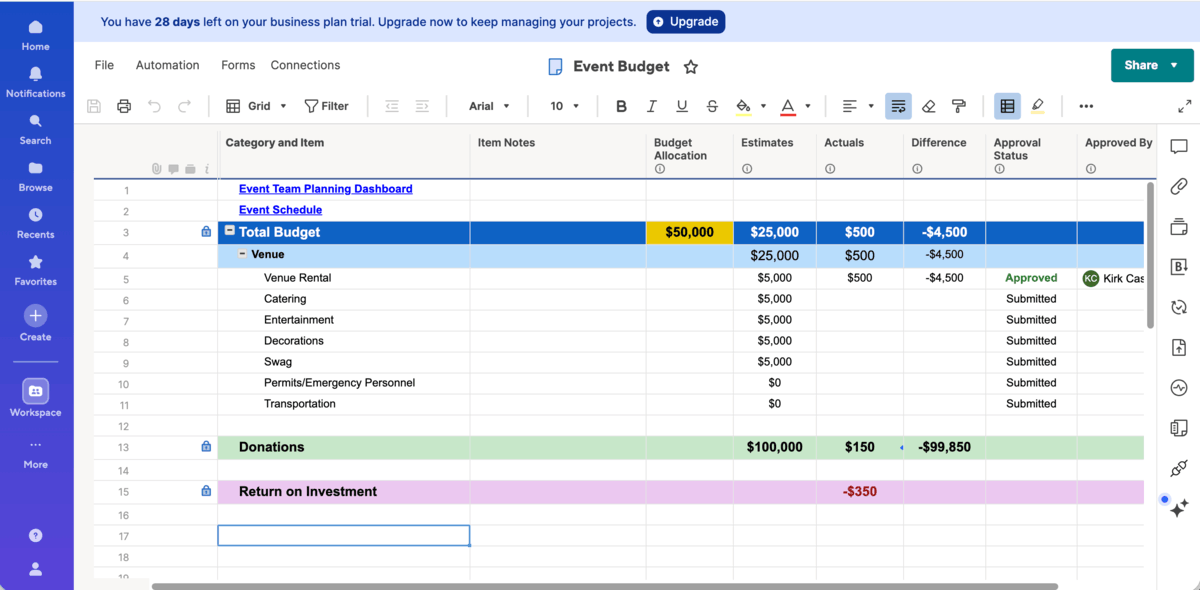Open the Event Team Planning Dashboard link
The image size is (1200, 590).
click(325, 188)
